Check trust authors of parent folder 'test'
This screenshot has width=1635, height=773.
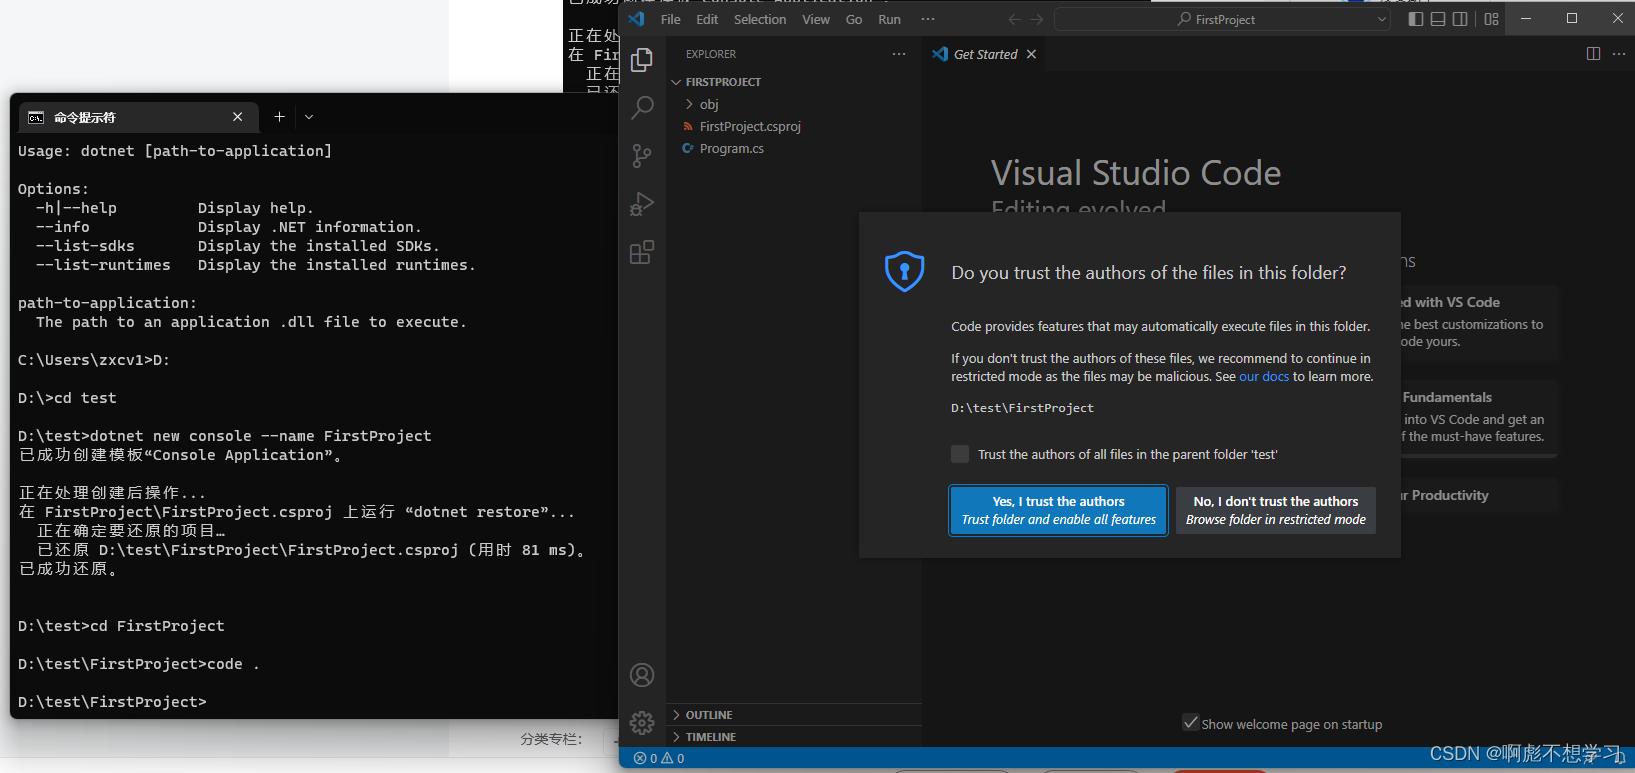[960, 454]
